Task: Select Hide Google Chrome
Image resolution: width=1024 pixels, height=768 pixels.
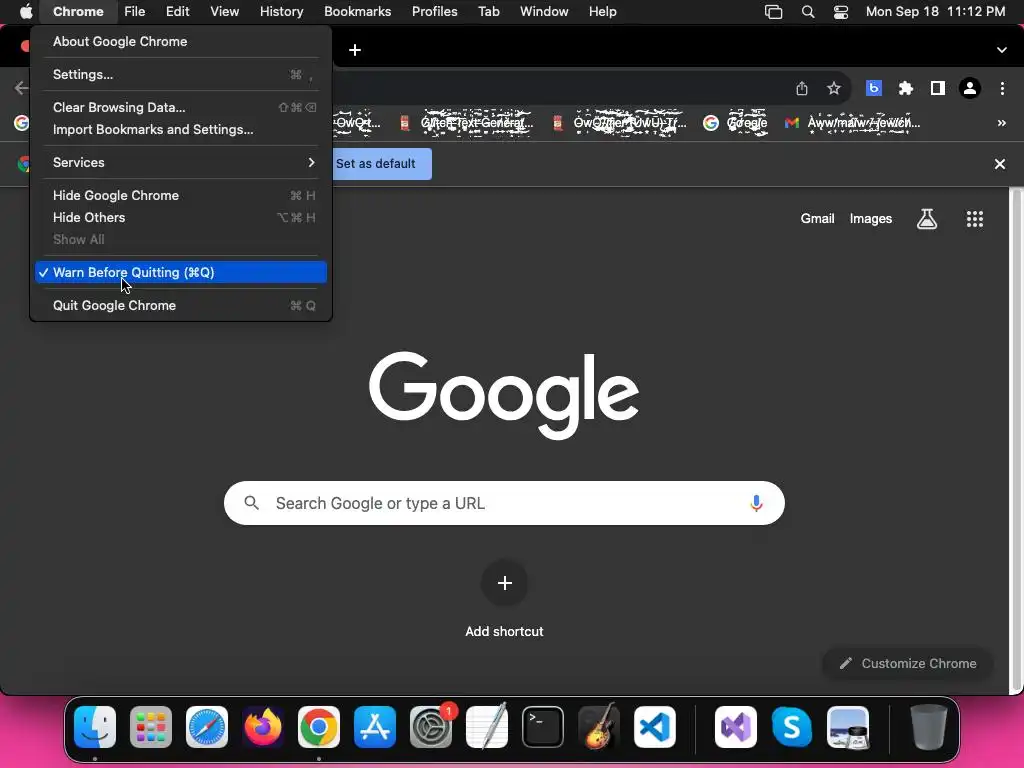Action: pos(181,195)
